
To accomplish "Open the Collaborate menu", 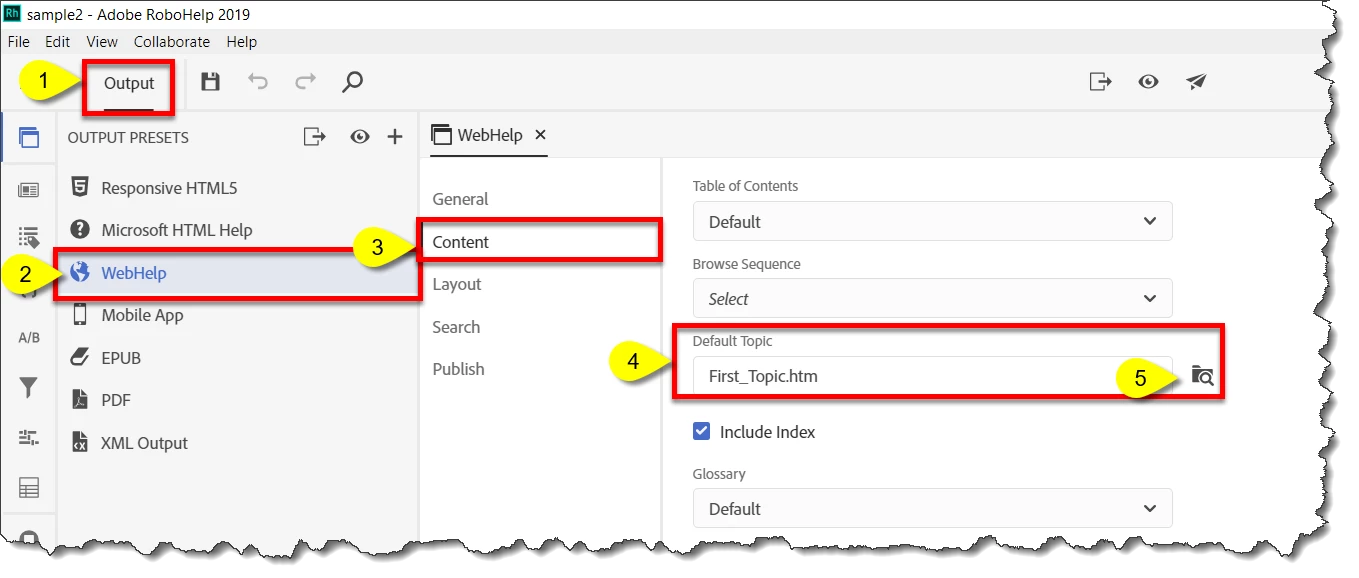I will click(x=172, y=41).
